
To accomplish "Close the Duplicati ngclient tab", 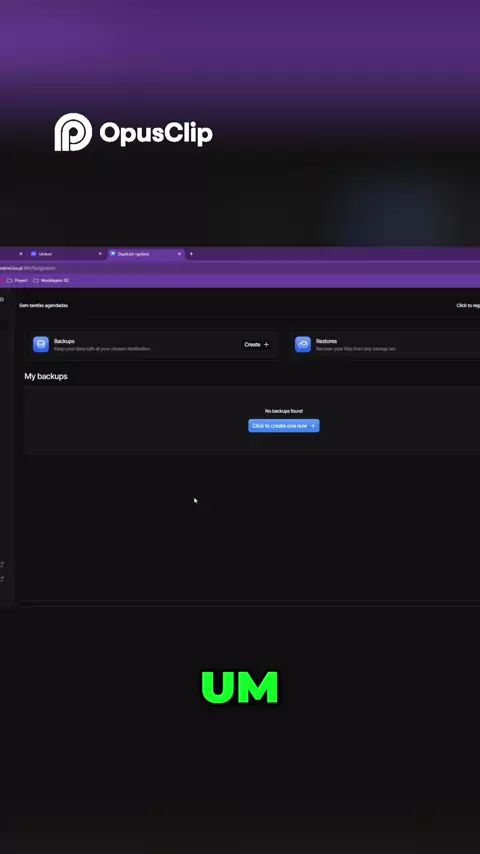I will click(179, 254).
